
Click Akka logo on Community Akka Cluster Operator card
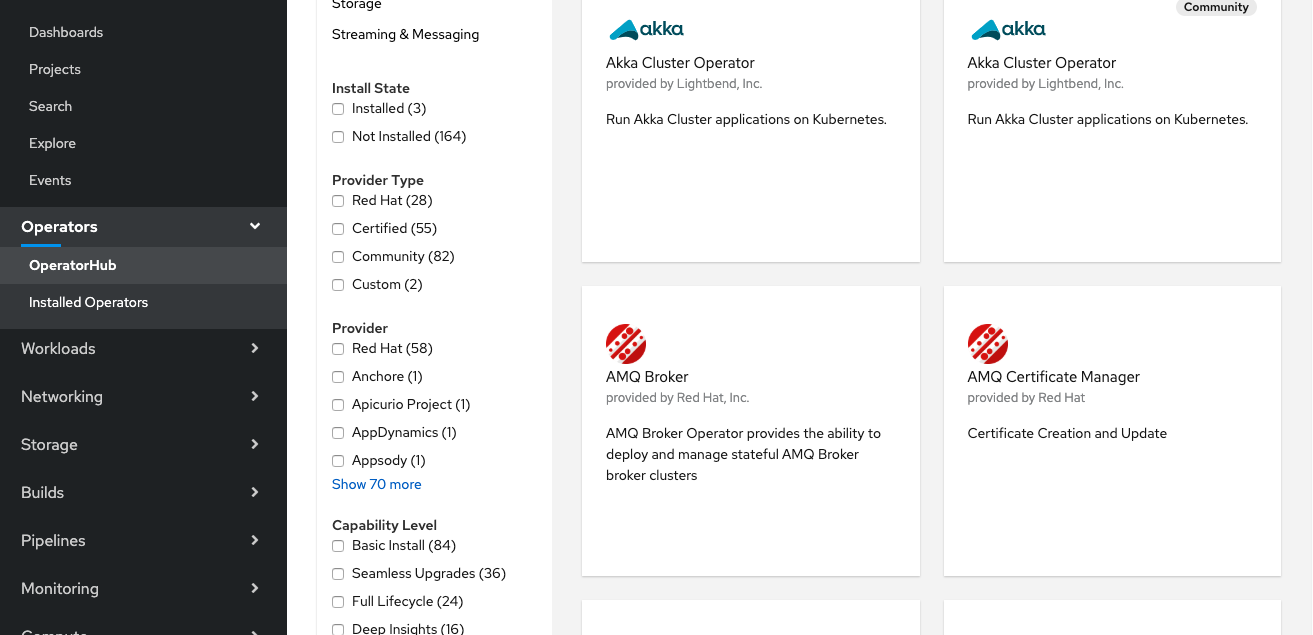(x=1009, y=29)
